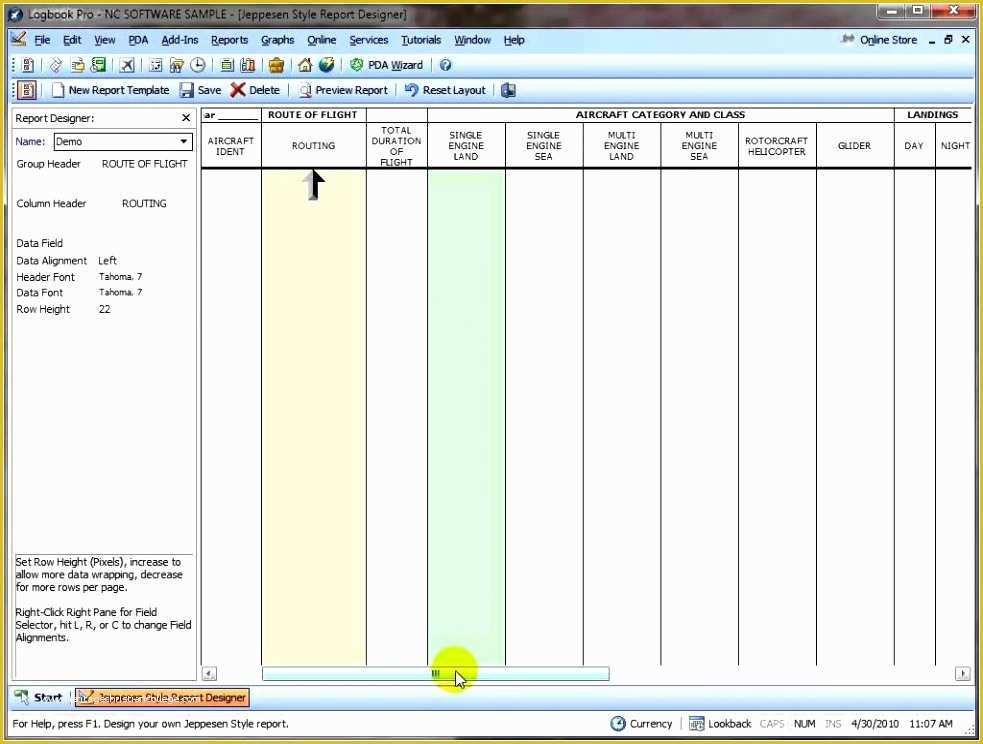Click the globe with lightning icon
The height and width of the screenshot is (744, 983).
(327, 65)
